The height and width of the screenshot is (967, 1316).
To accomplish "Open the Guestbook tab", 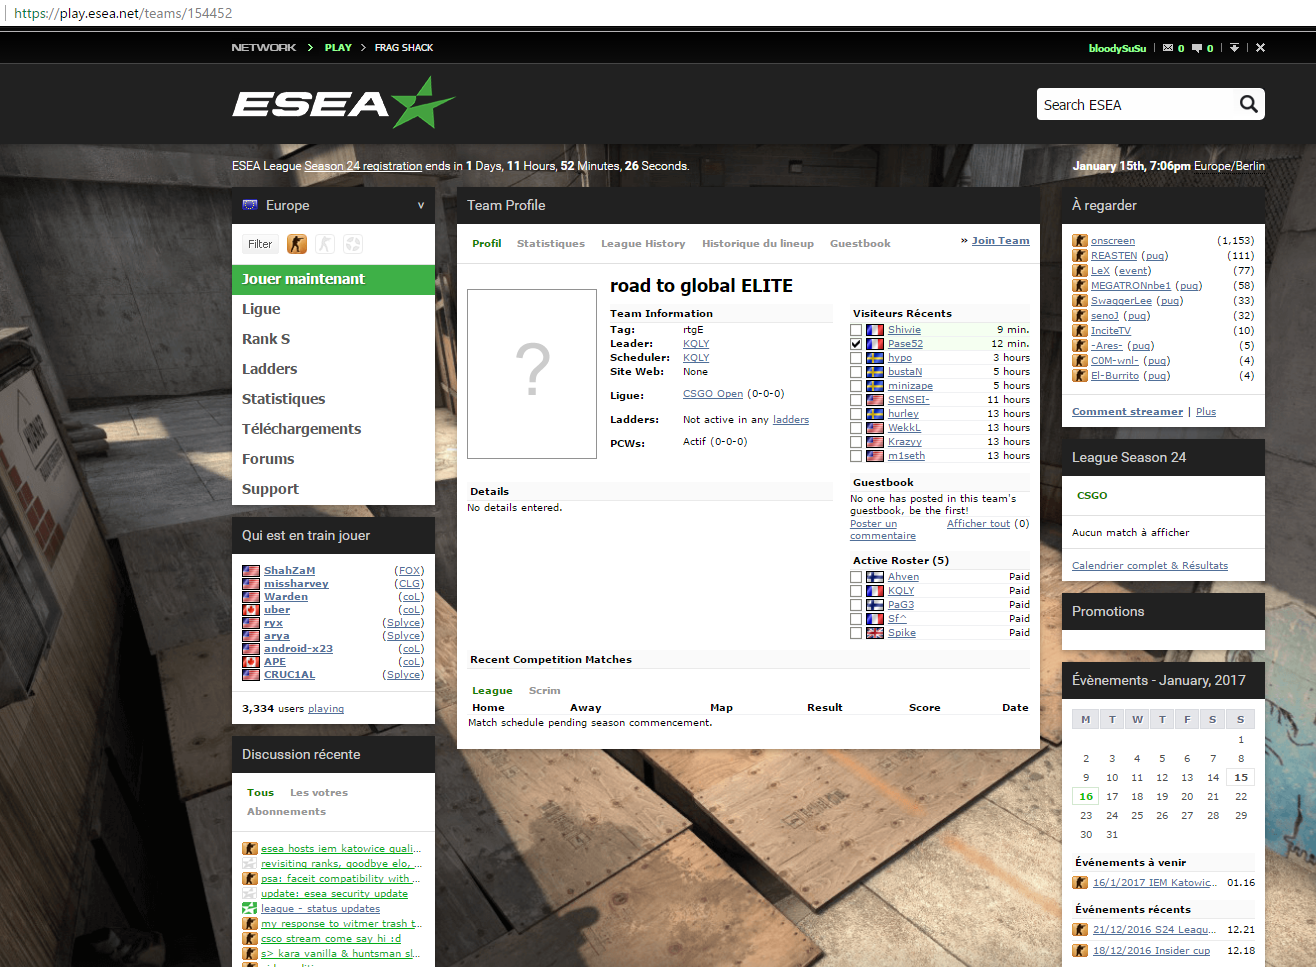I will (860, 244).
